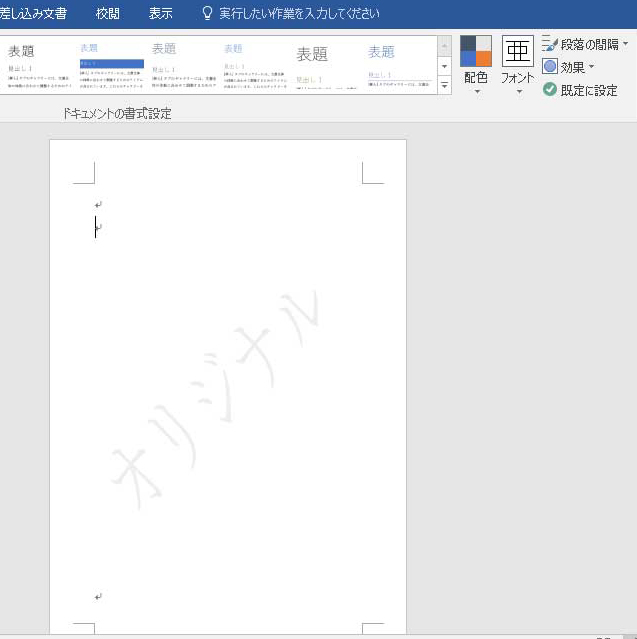The height and width of the screenshot is (639, 637).
Task: Click the lightbulb Tell Me icon
Action: point(208,14)
